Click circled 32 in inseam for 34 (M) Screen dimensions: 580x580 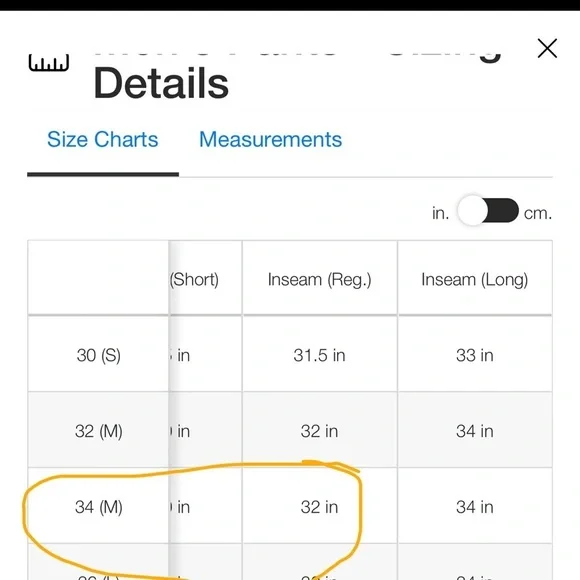coord(320,507)
